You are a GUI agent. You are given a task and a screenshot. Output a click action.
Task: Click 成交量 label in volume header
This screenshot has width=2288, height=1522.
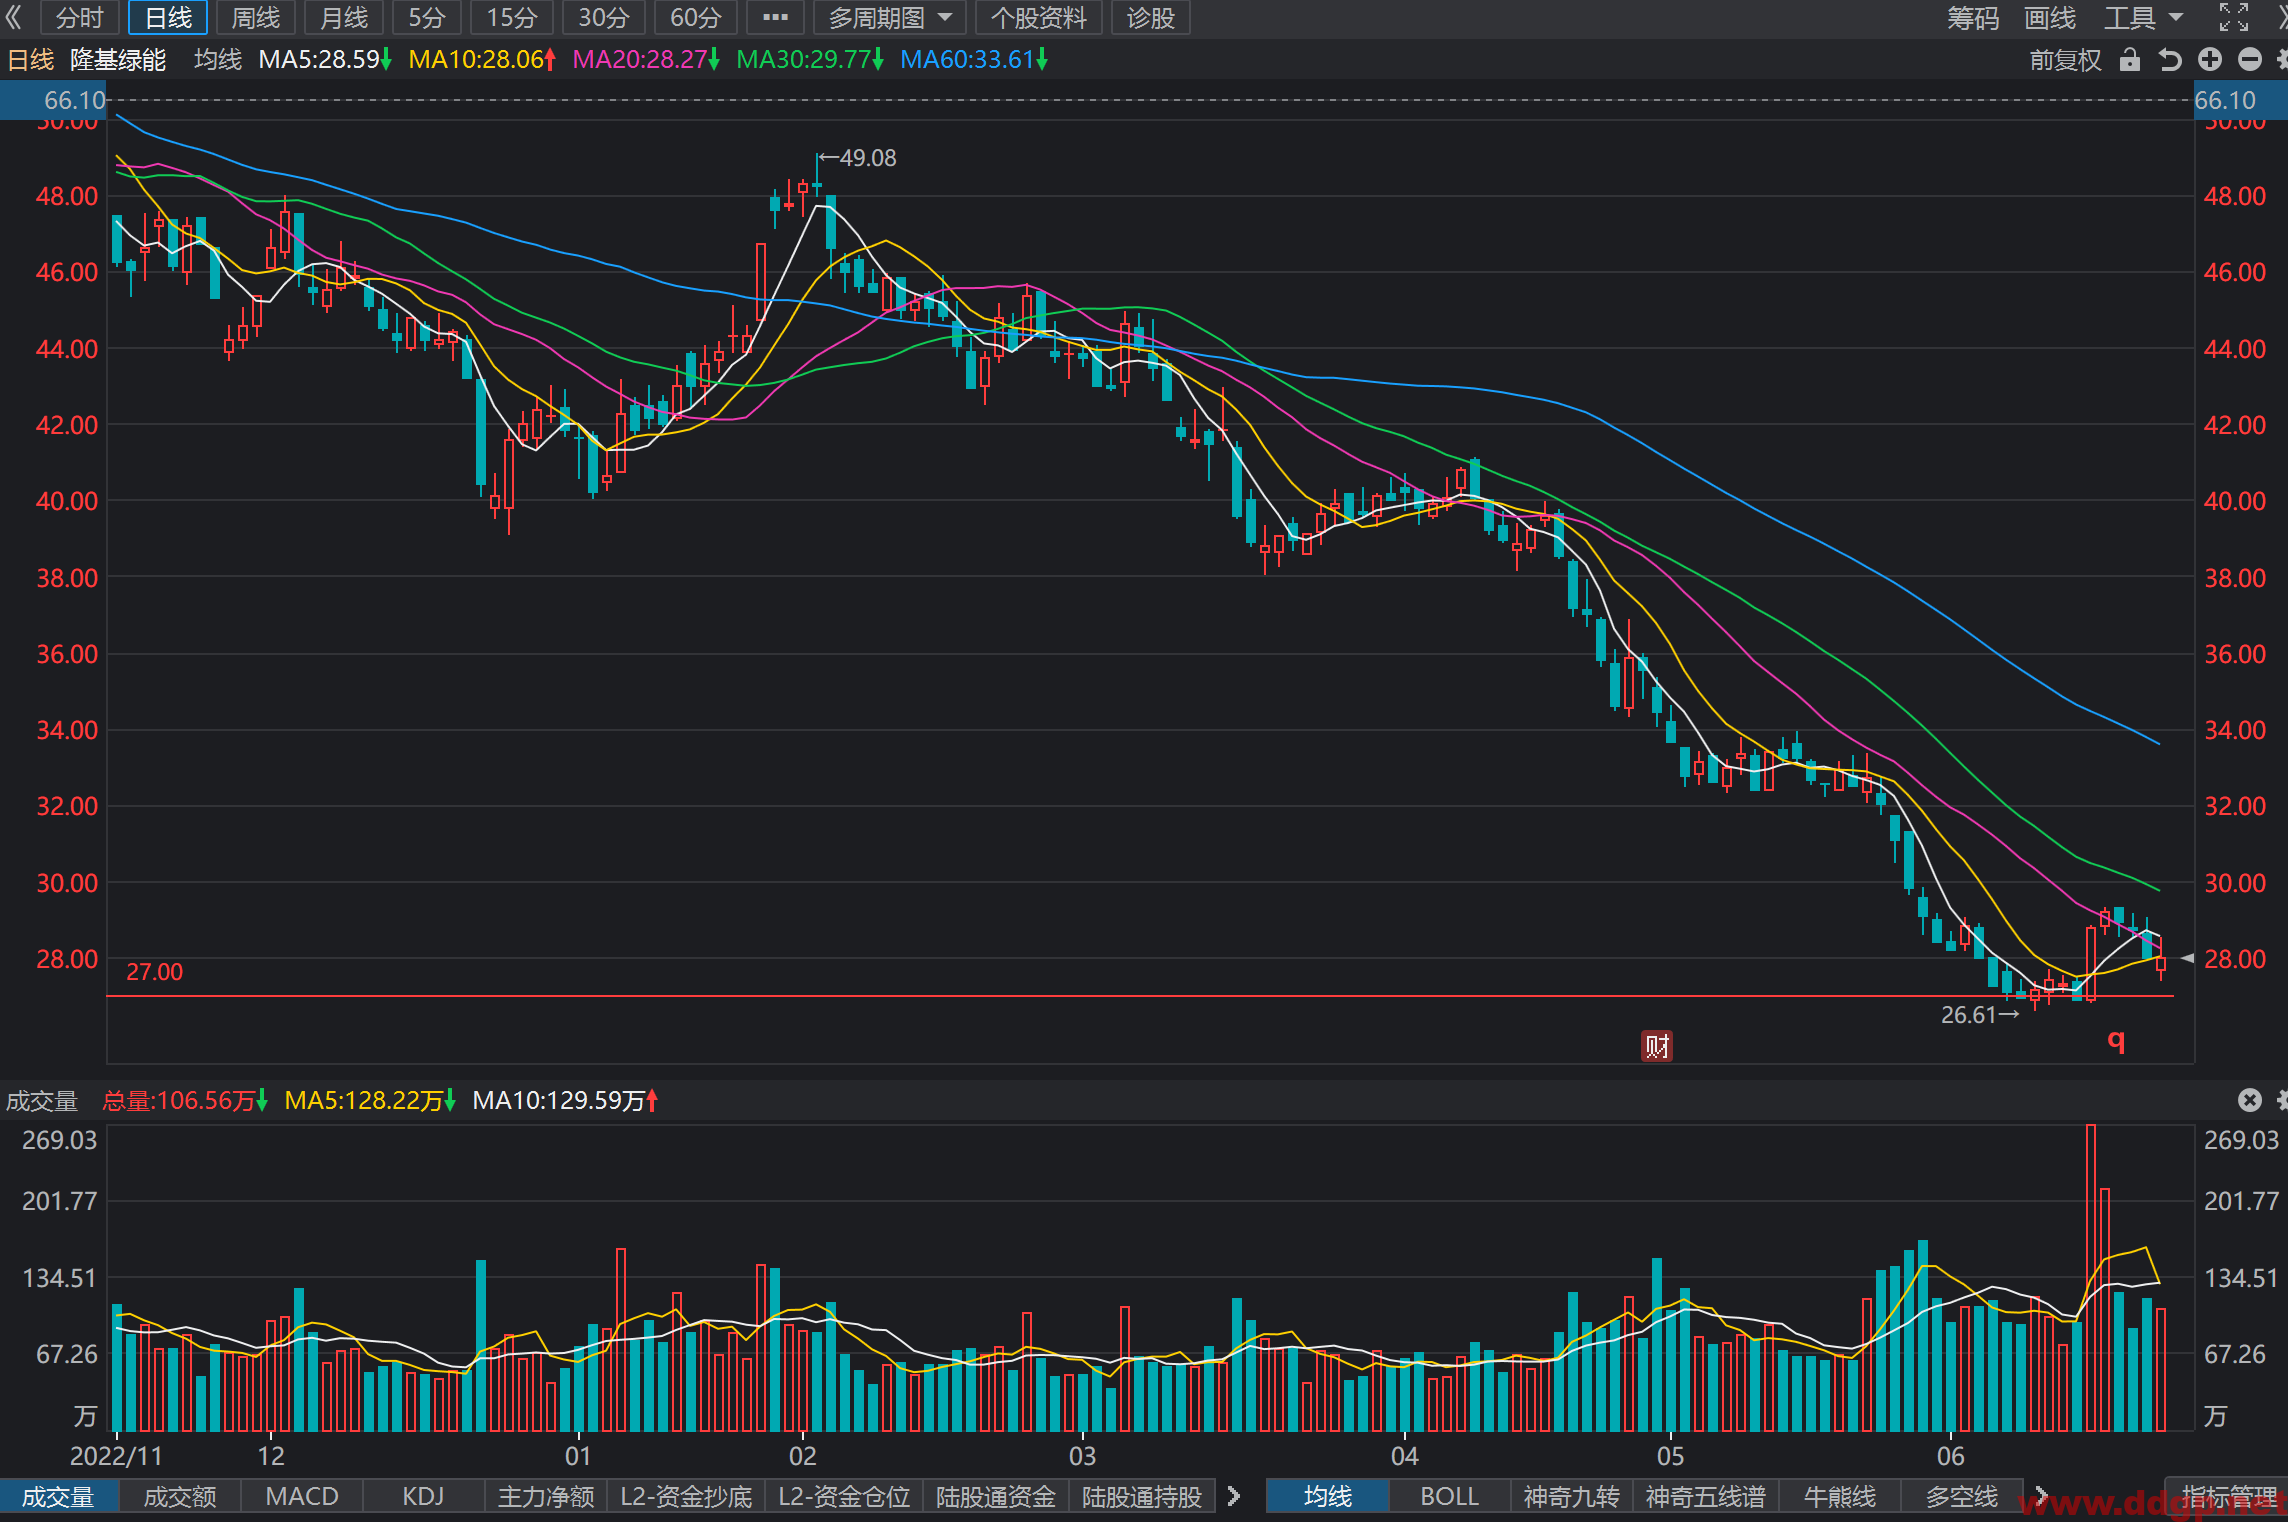(x=42, y=1100)
